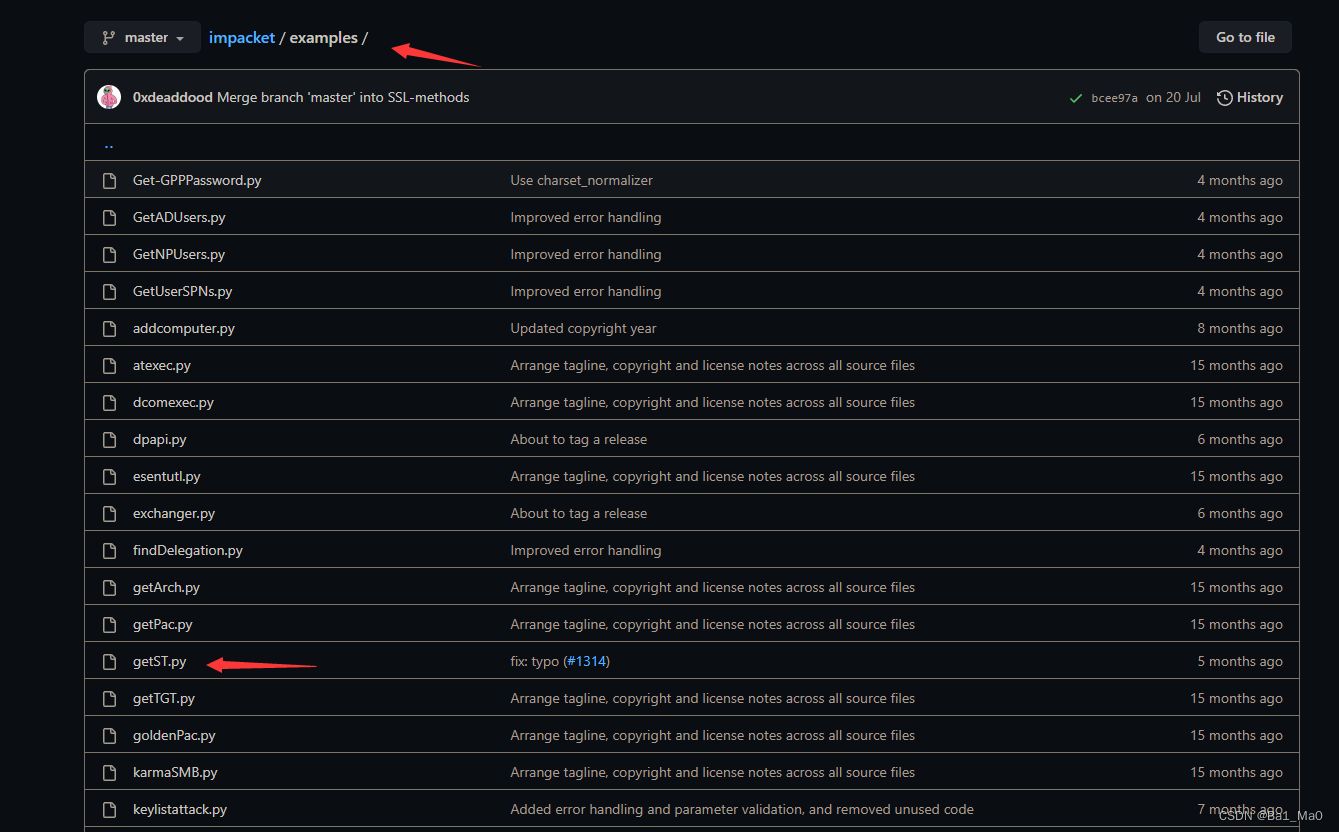Click the file icon beside esentutl.py
Screen dimensions: 1339x832
pos(110,476)
